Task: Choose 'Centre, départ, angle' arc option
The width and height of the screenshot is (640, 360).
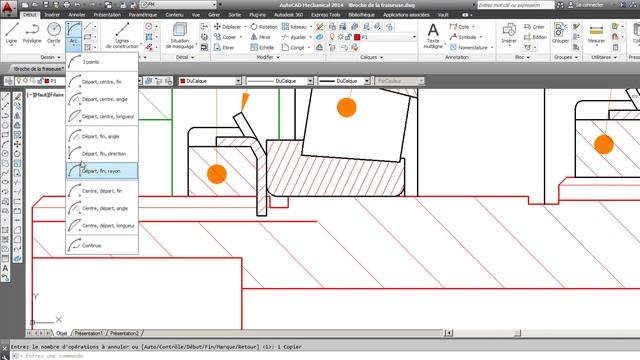Action: tap(102, 208)
